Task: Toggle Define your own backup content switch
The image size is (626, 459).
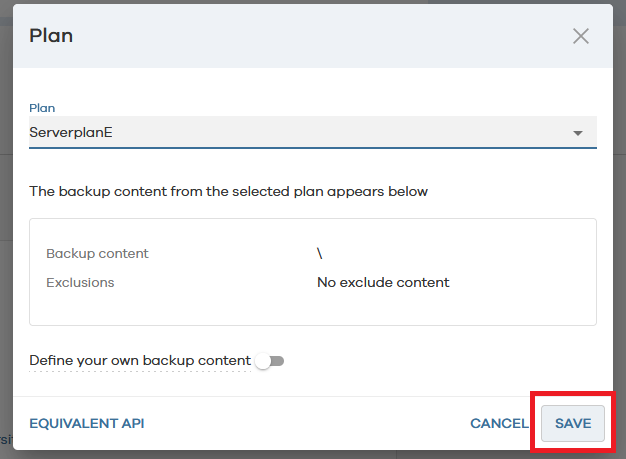Action: click(x=270, y=361)
